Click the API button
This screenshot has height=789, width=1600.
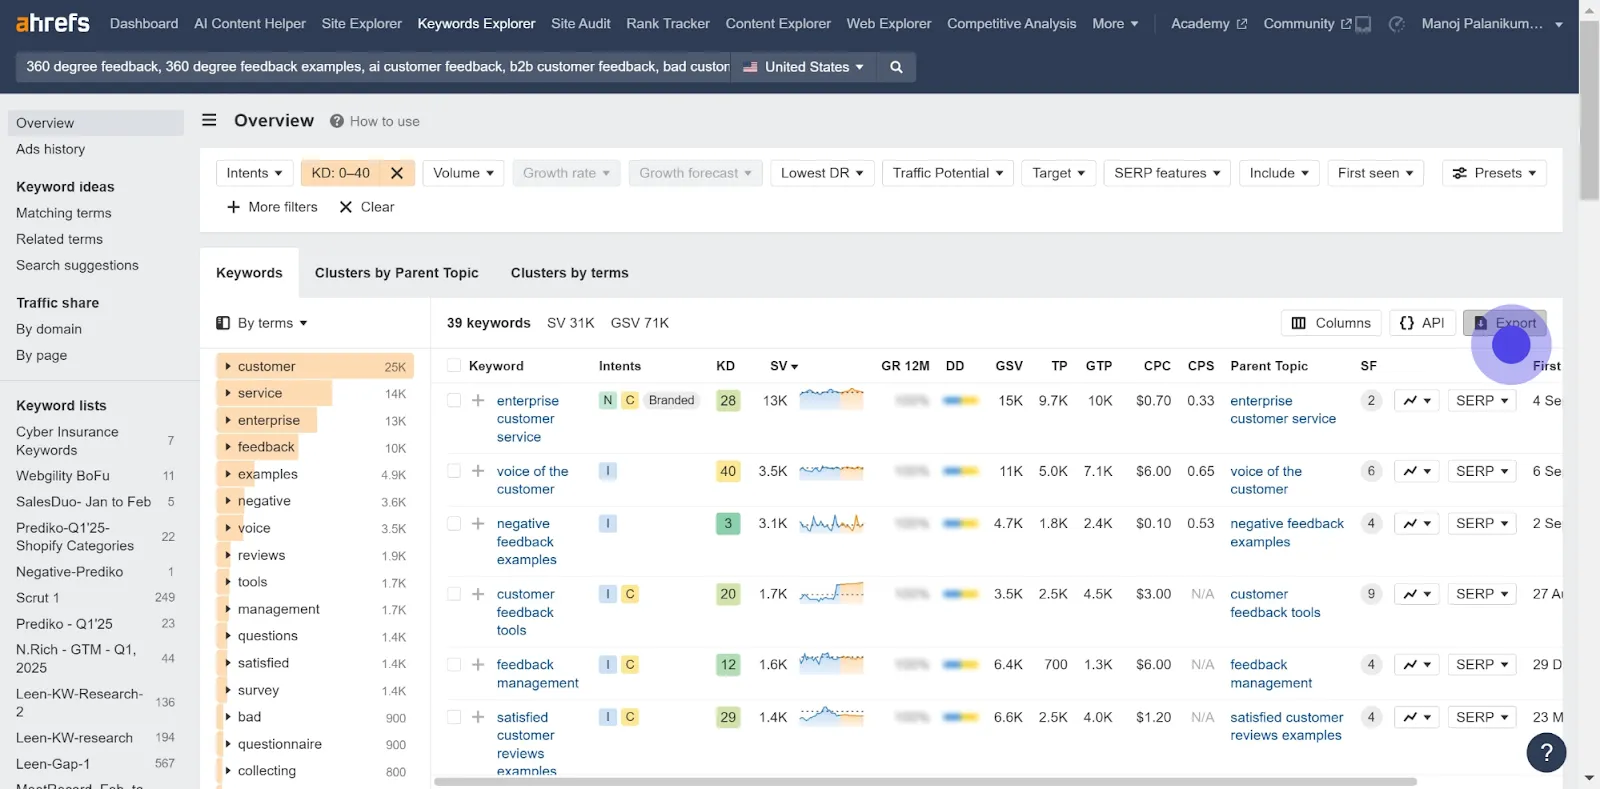(1422, 323)
